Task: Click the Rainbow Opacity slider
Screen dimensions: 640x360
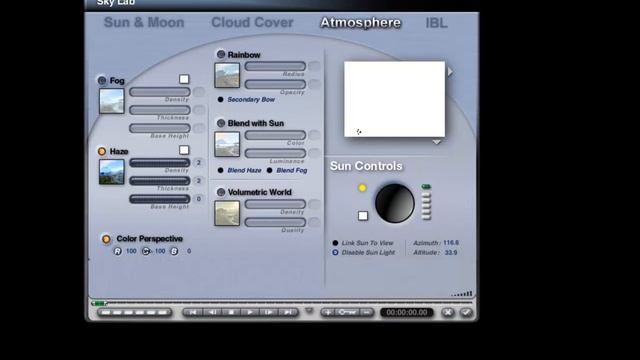Action: (275, 84)
